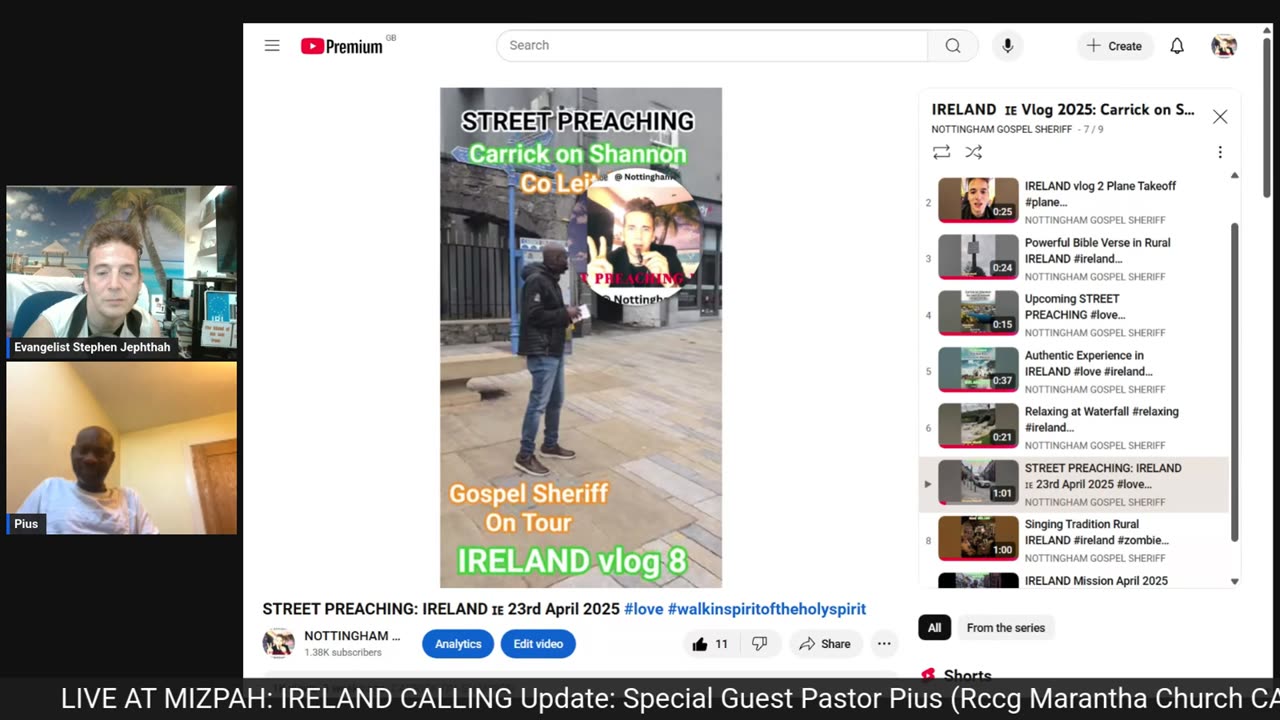This screenshot has width=1280, height=720.
Task: Open Relaxing at Waterfall #relaxing title
Action: tap(1101, 419)
